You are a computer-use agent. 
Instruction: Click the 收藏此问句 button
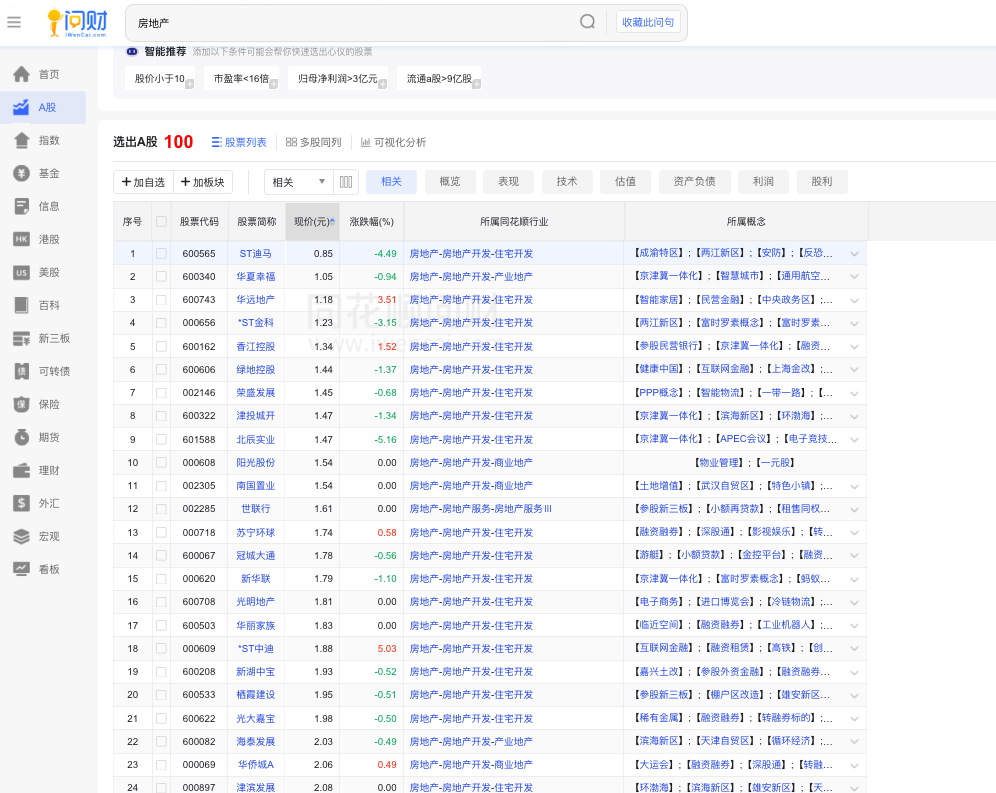[646, 21]
